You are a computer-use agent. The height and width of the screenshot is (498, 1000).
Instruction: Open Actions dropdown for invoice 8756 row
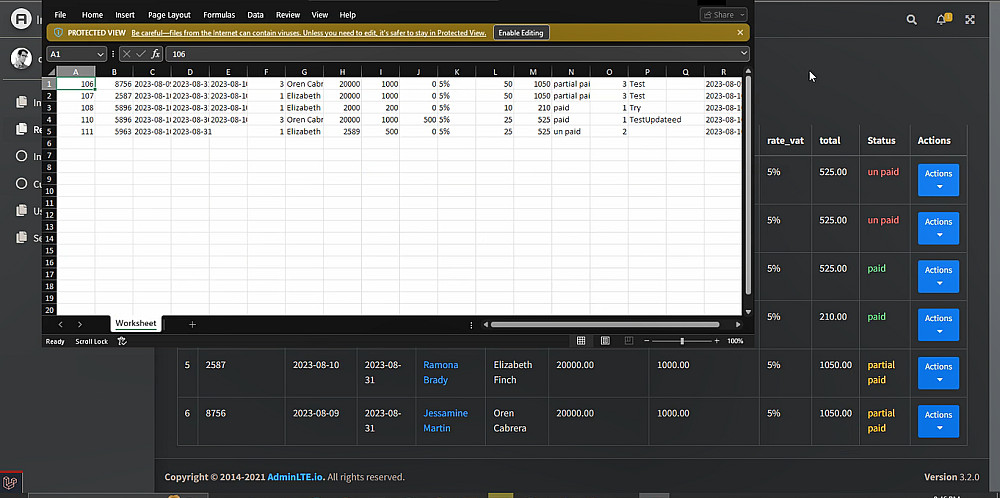coord(938,421)
